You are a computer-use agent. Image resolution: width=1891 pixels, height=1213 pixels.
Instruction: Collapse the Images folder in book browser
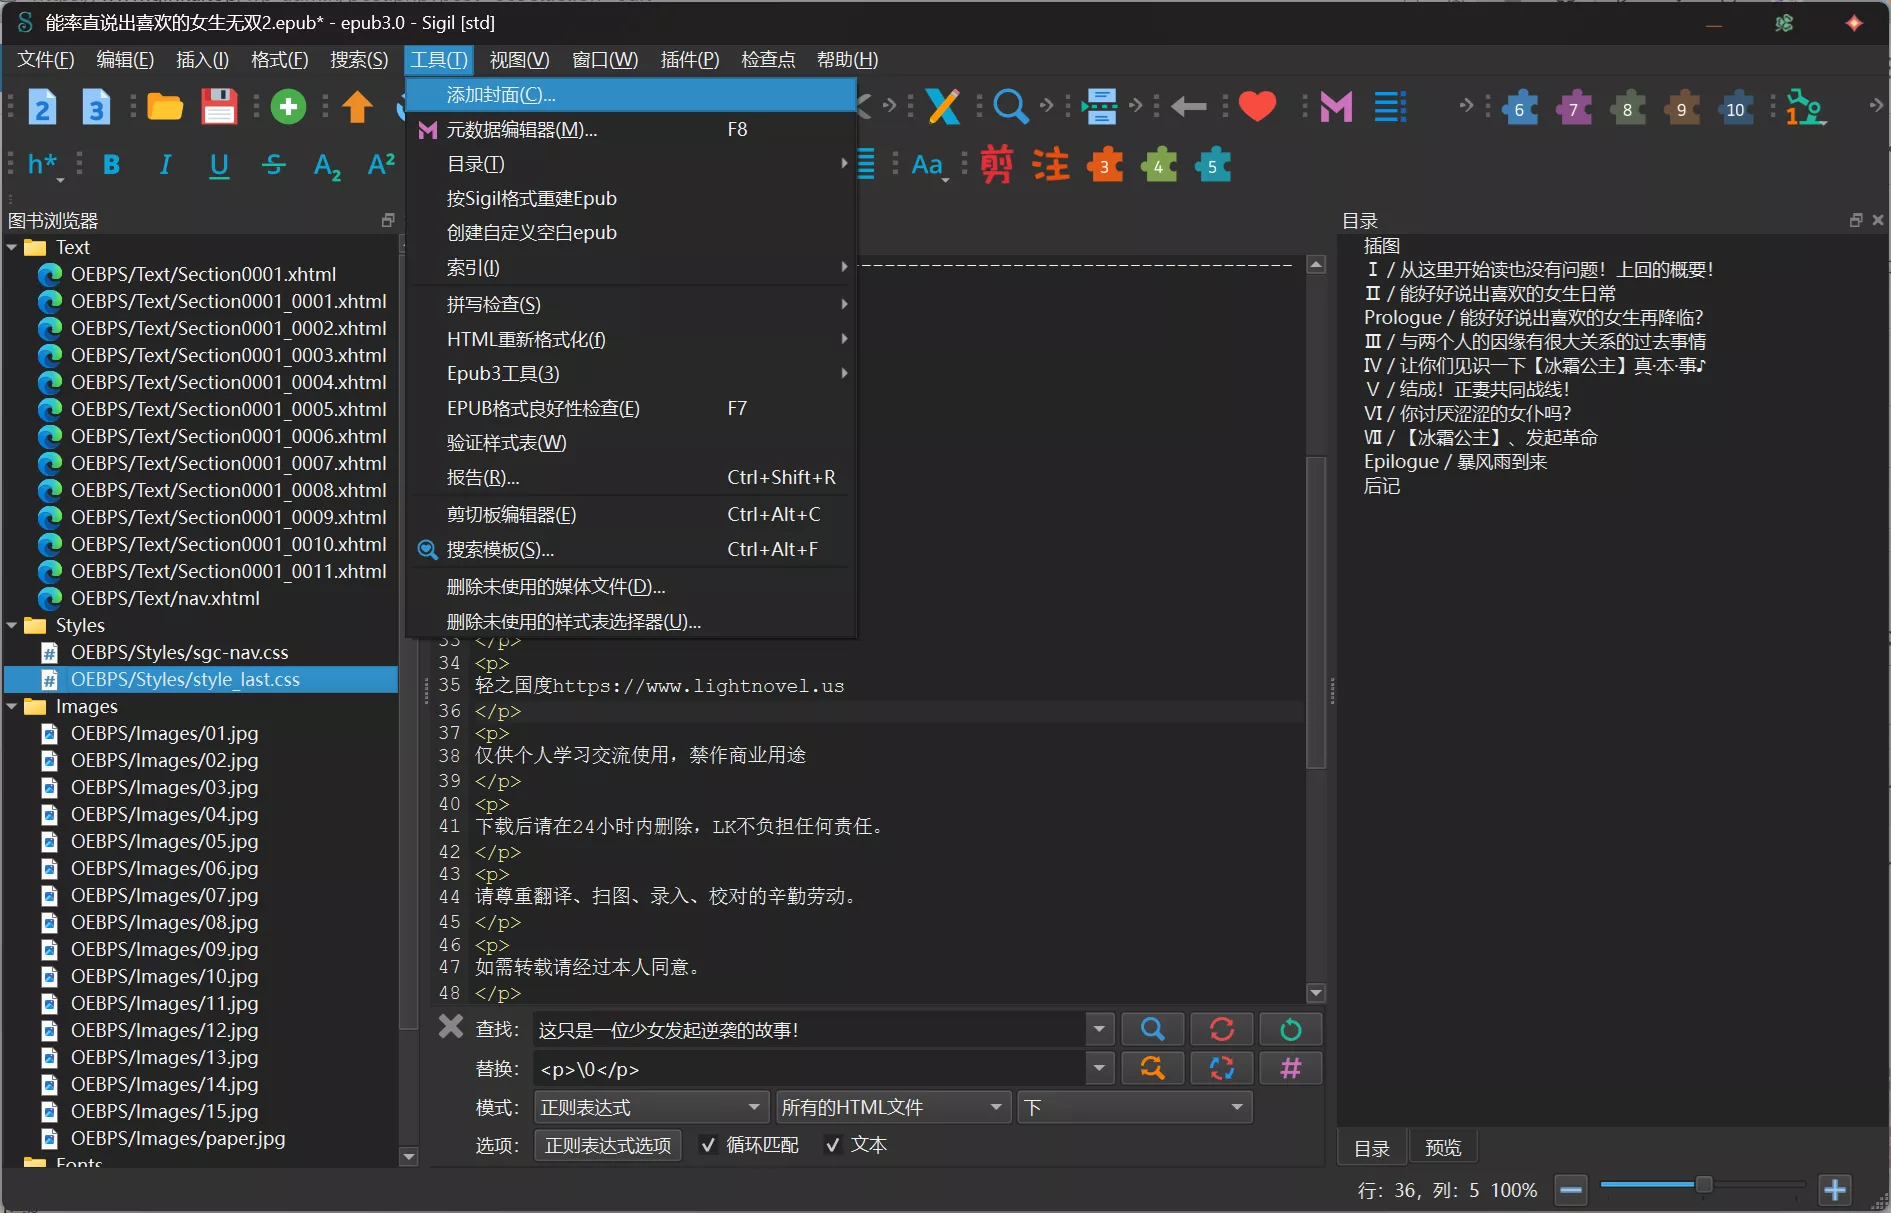[x=12, y=707]
